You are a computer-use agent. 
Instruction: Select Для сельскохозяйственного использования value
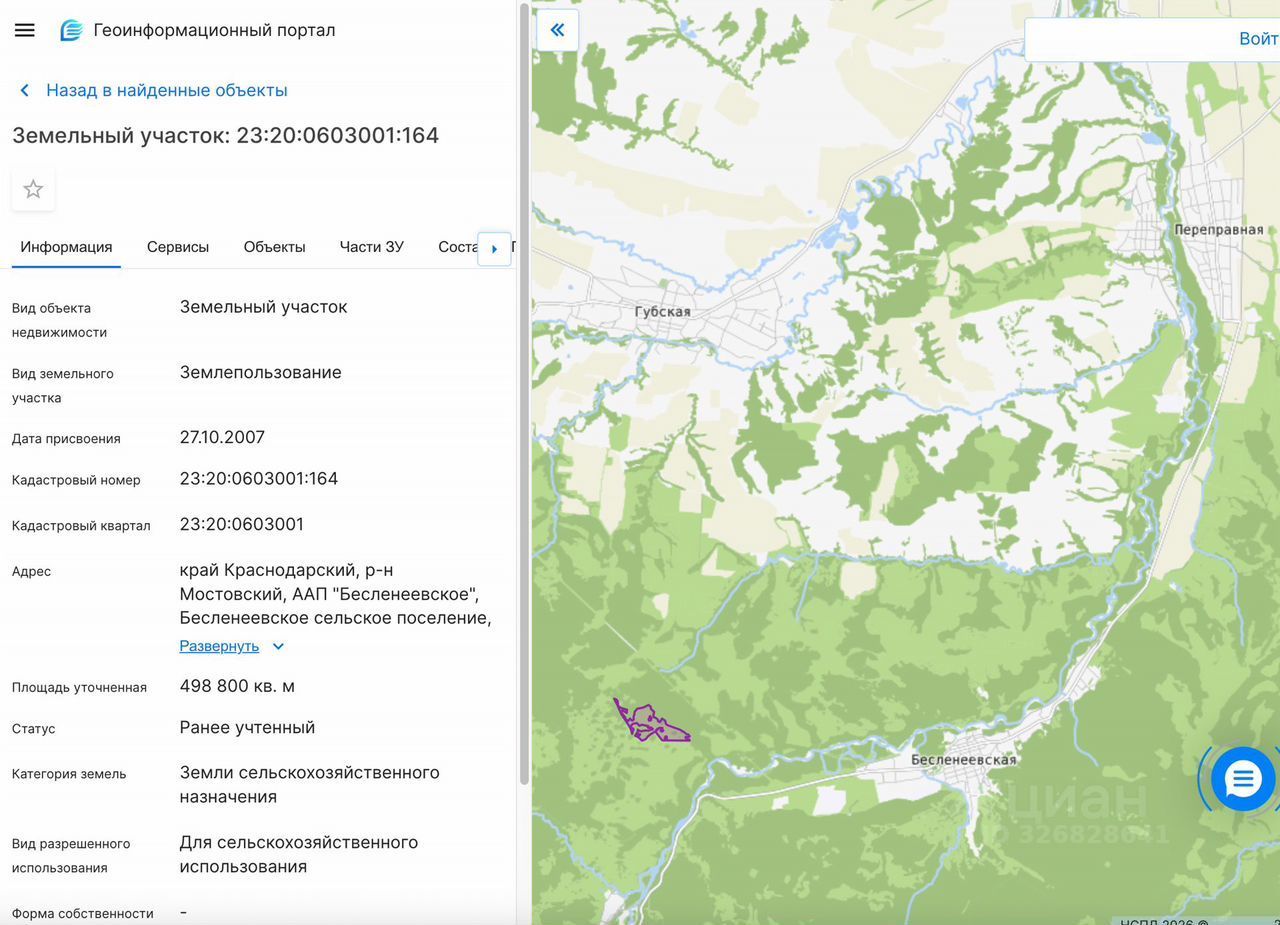(x=299, y=855)
